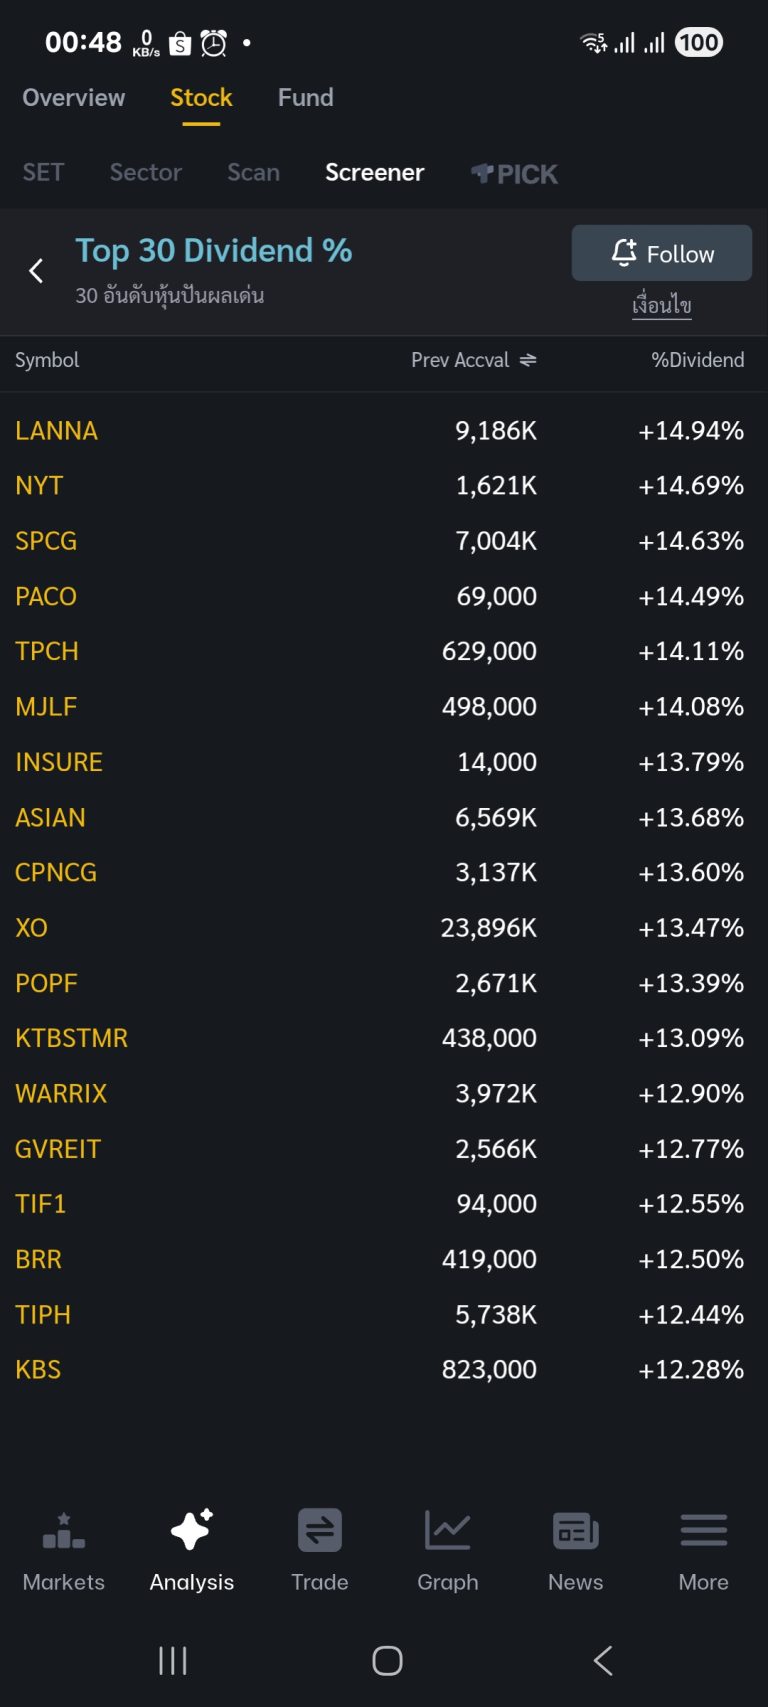Viewport: 768px width, 1707px height.
Task: Sort by the %Dividend column header
Action: (x=697, y=360)
